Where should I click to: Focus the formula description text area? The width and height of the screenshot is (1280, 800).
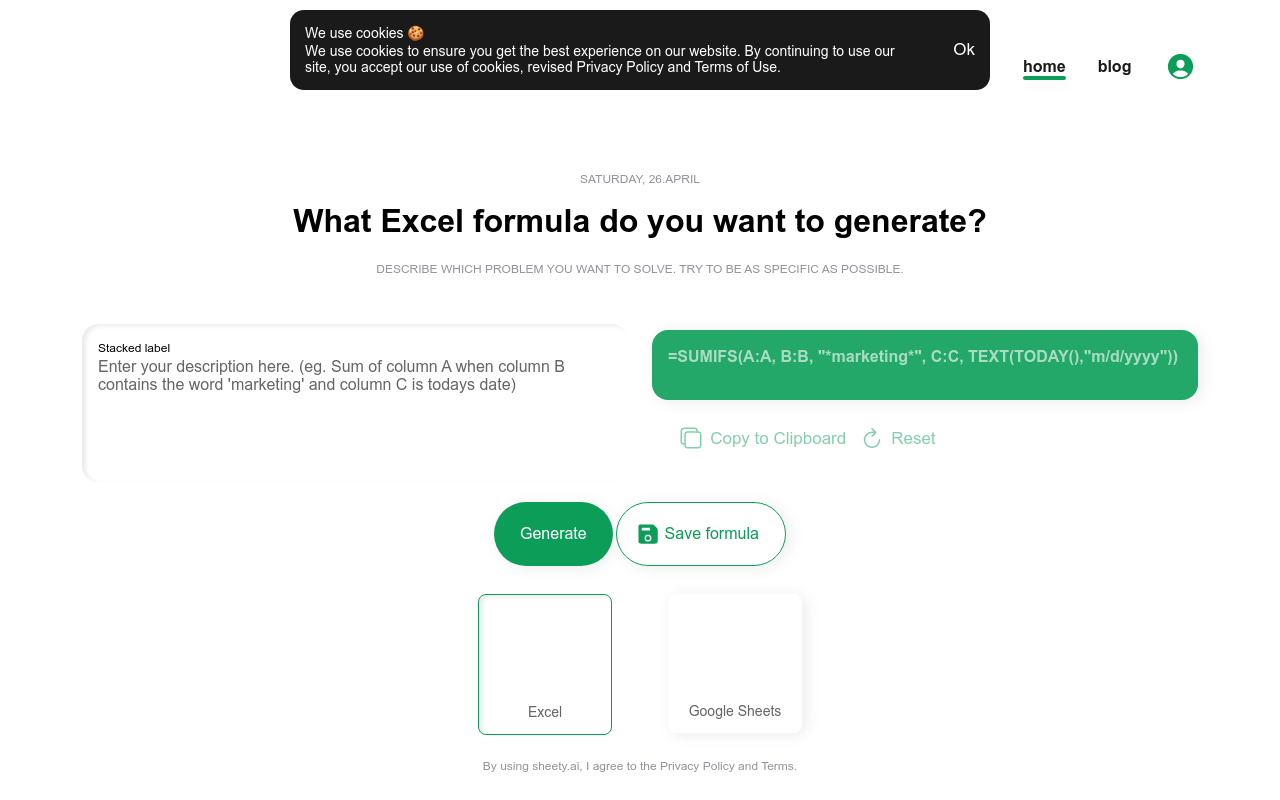tap(355, 403)
